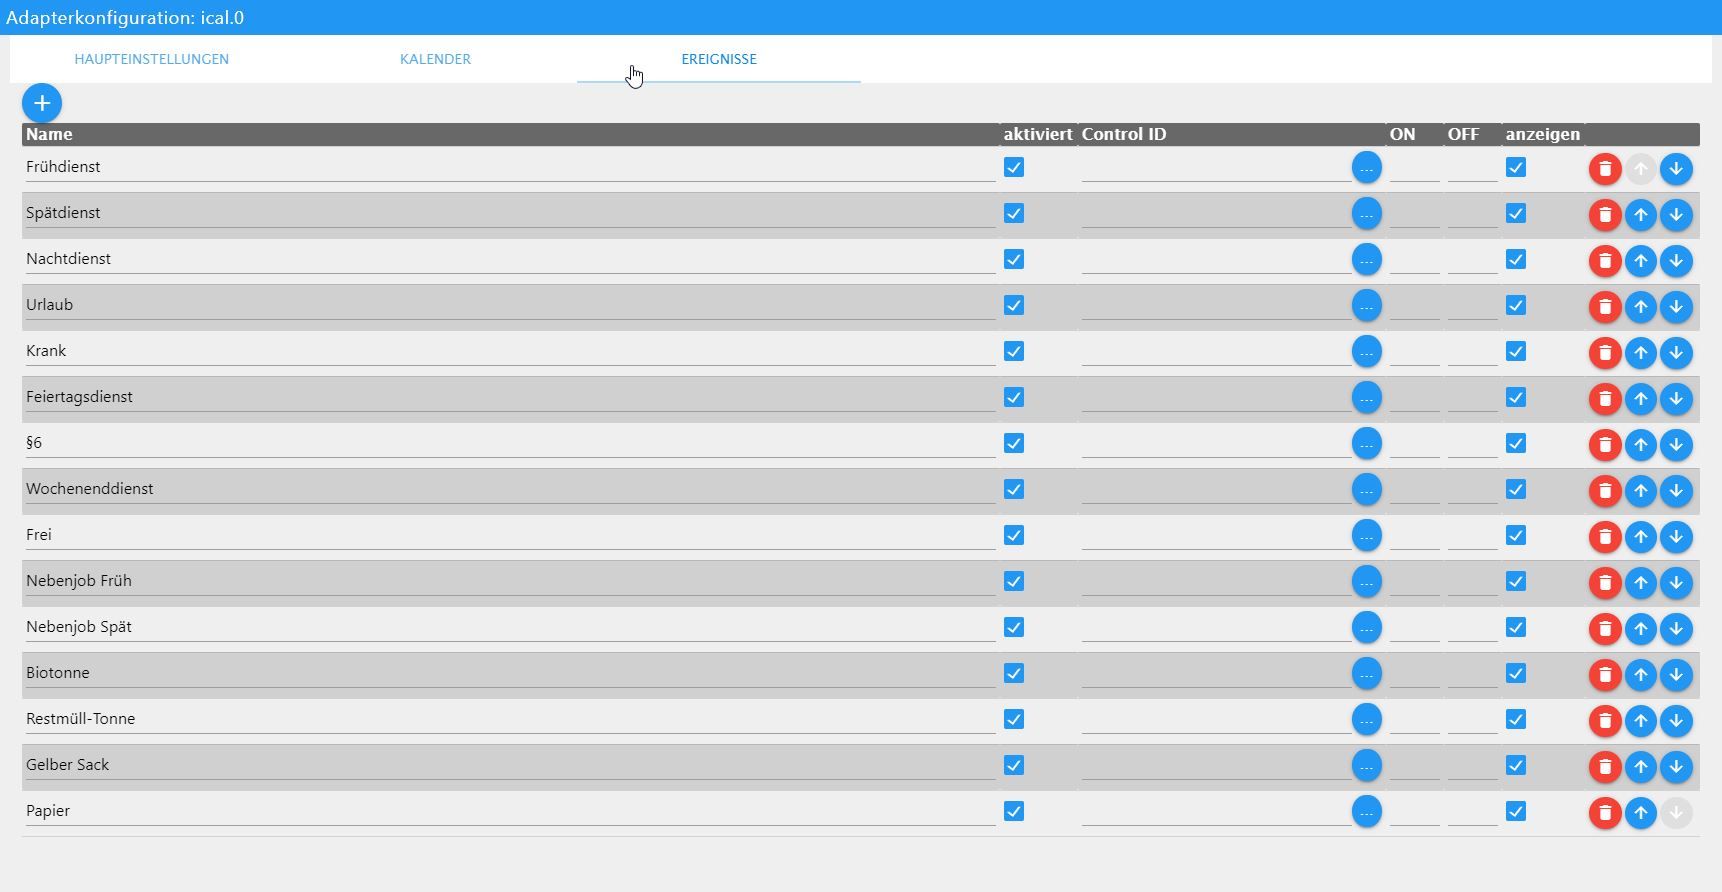Edit the Frühdienst name field
Screen dimensions: 1722x892
point(510,167)
